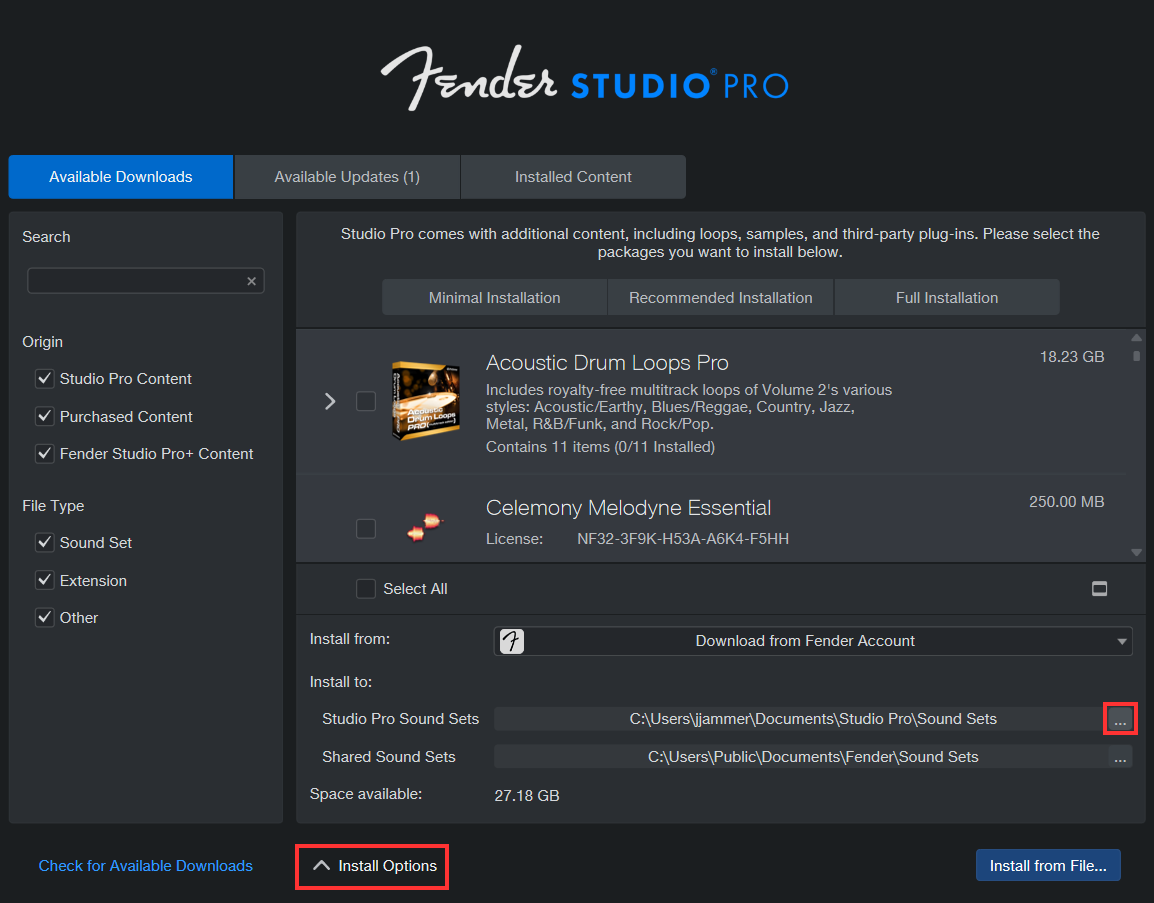
Task: Click the 250.00 MB size value
Action: (1066, 502)
